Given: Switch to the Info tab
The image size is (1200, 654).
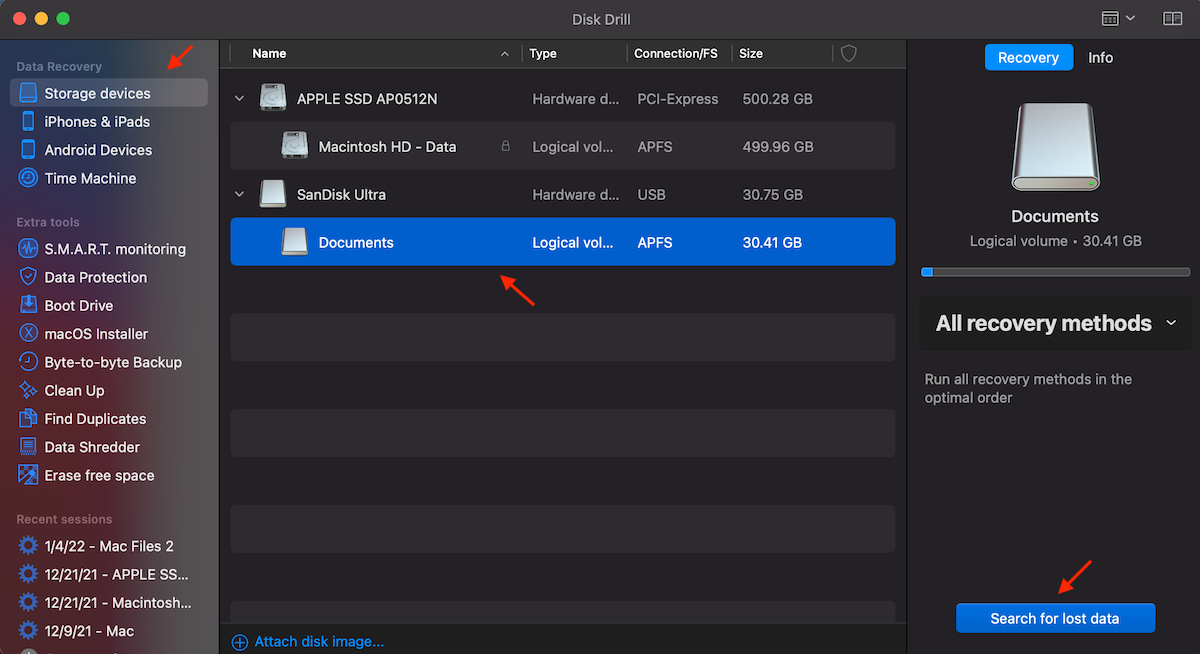Looking at the screenshot, I should (1100, 57).
